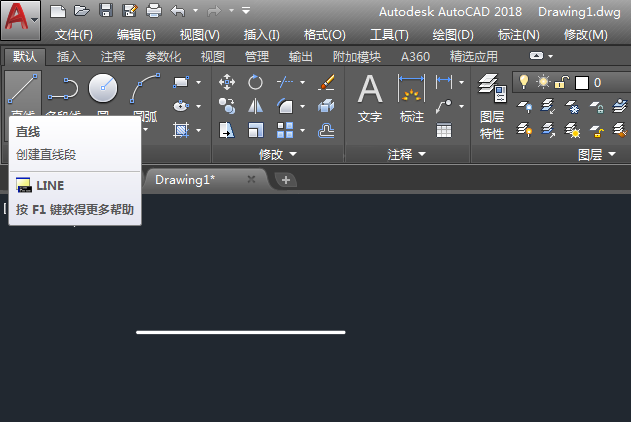Activate the Mirror tool

255,106
